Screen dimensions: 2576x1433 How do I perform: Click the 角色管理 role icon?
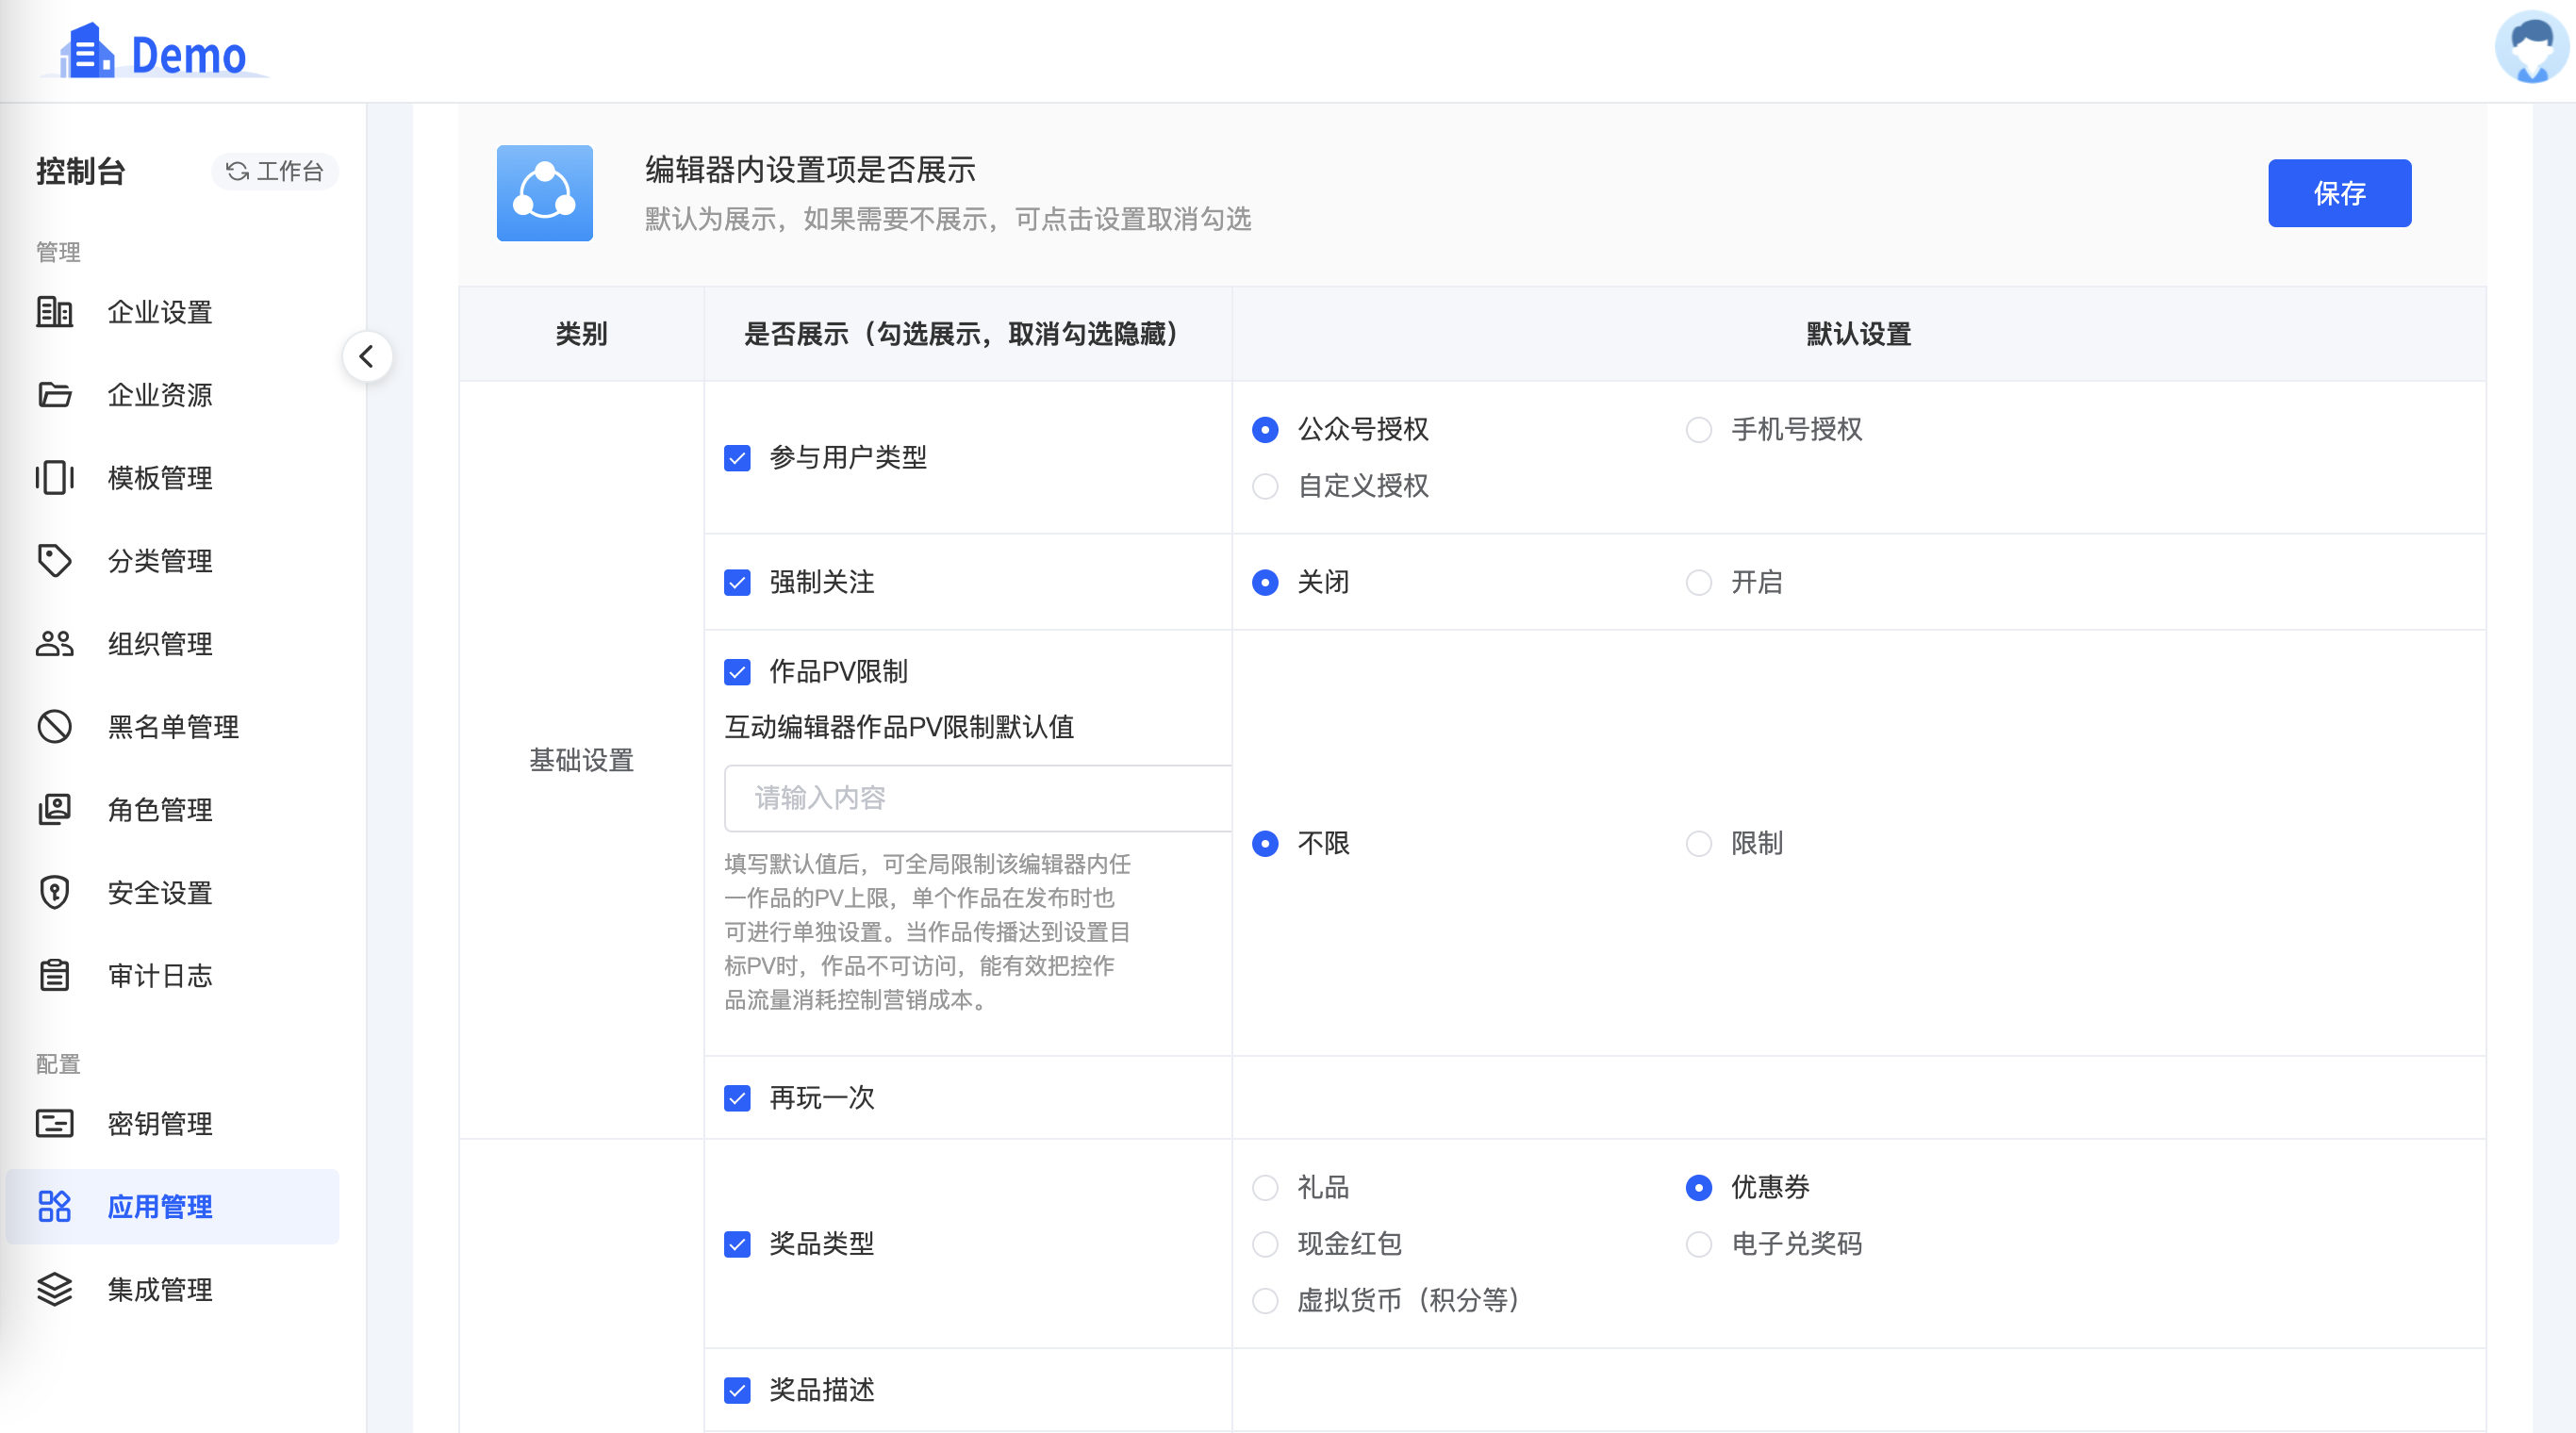[x=55, y=810]
